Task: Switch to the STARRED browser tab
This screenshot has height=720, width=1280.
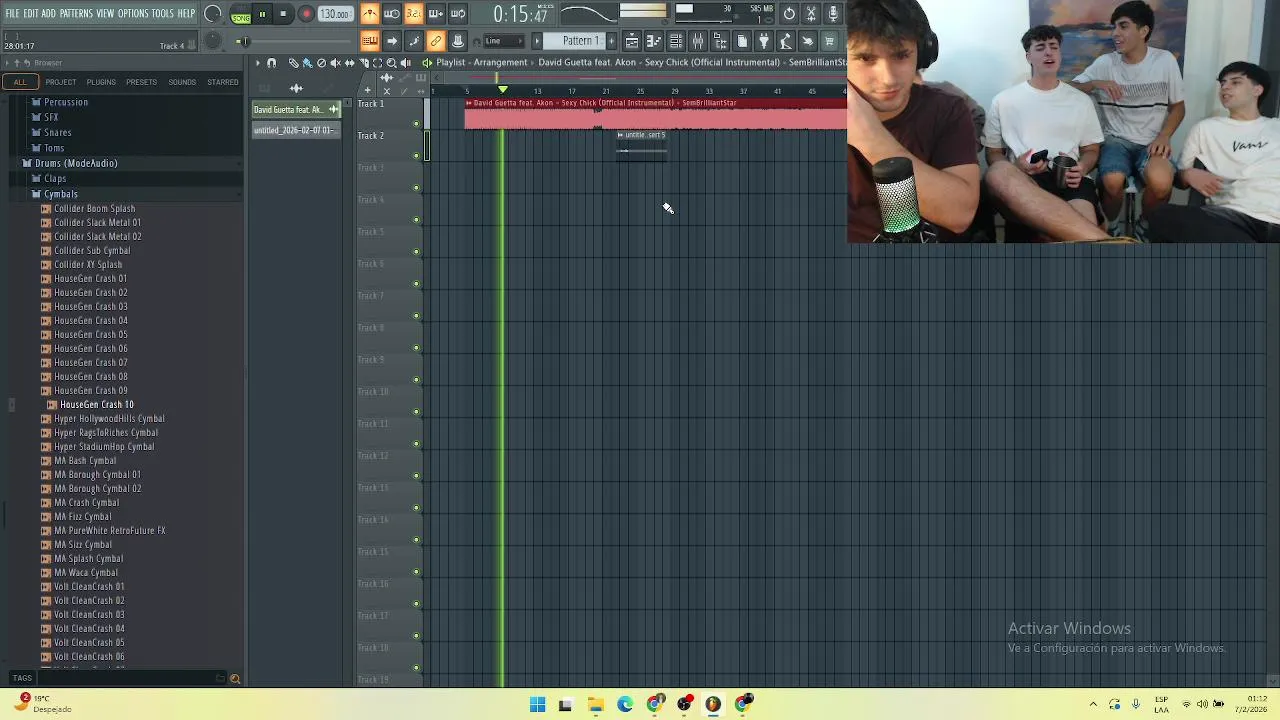Action: (x=223, y=82)
